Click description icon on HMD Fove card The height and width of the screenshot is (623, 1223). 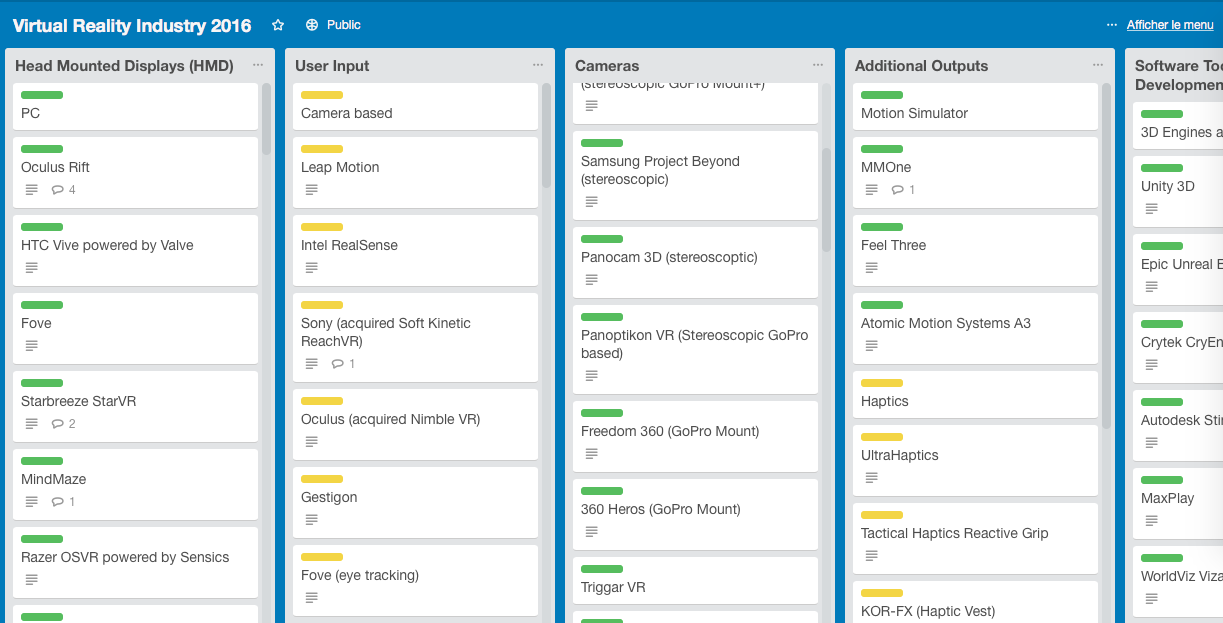click(x=31, y=346)
